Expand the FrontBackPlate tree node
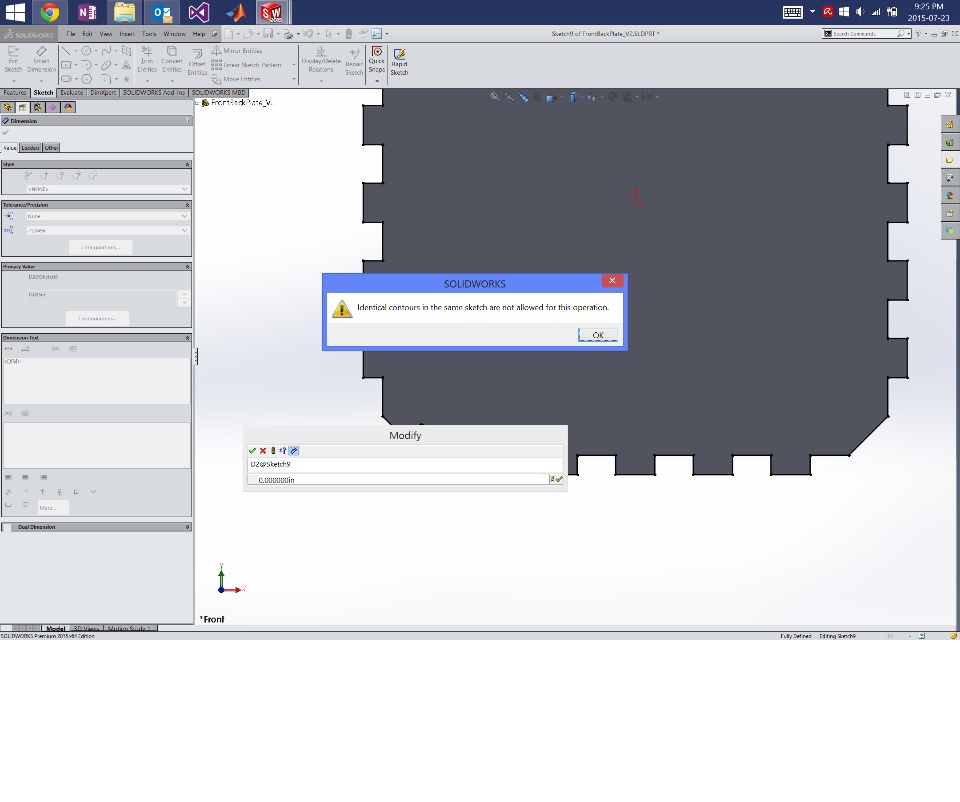 point(198,102)
